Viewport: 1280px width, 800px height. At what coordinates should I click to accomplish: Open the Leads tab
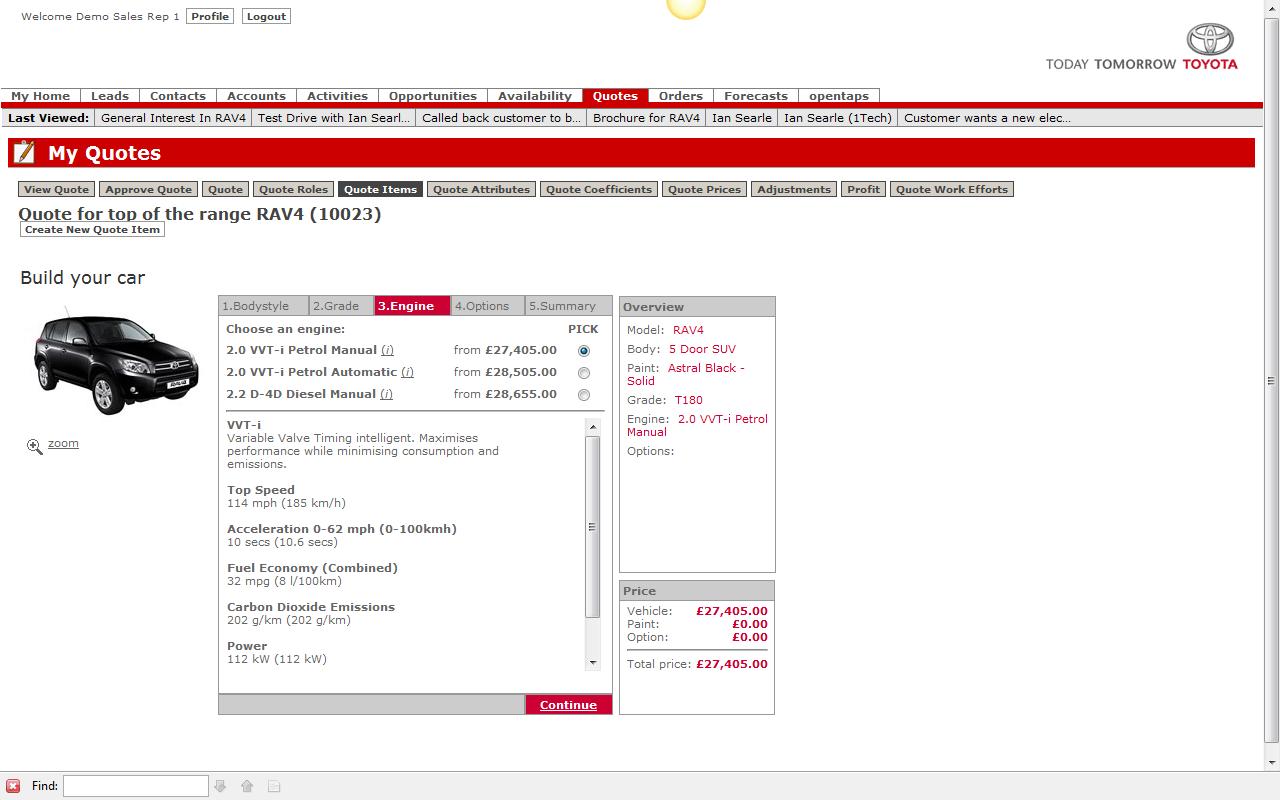point(110,96)
